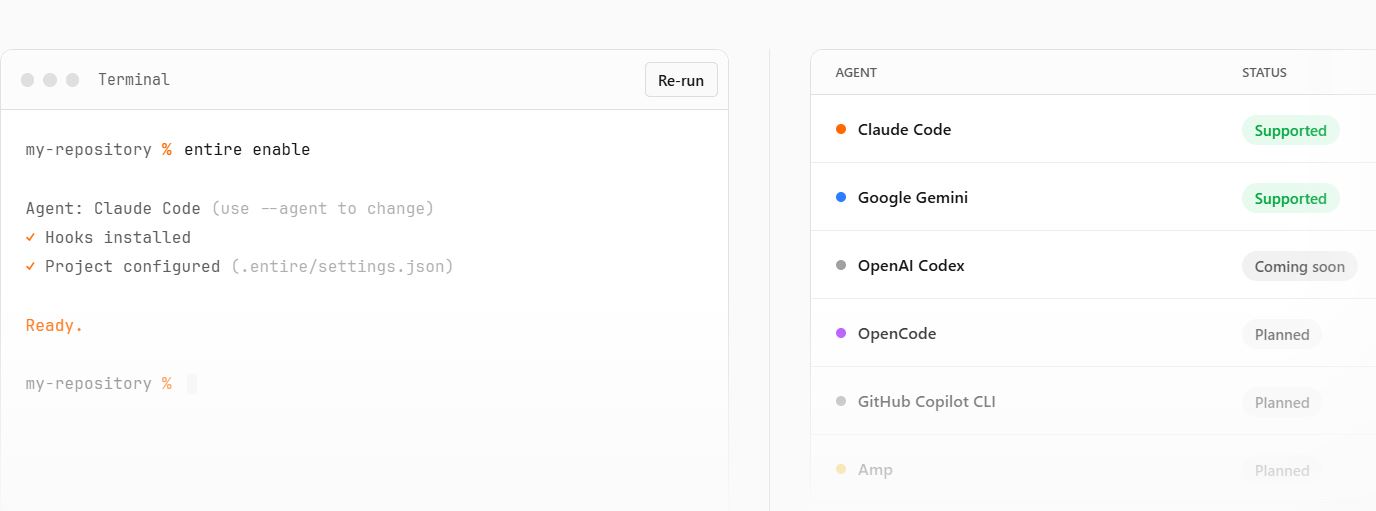This screenshot has height=511, width=1376.
Task: Click the dot beside GitHub Copilot CLI
Action: 841,401
